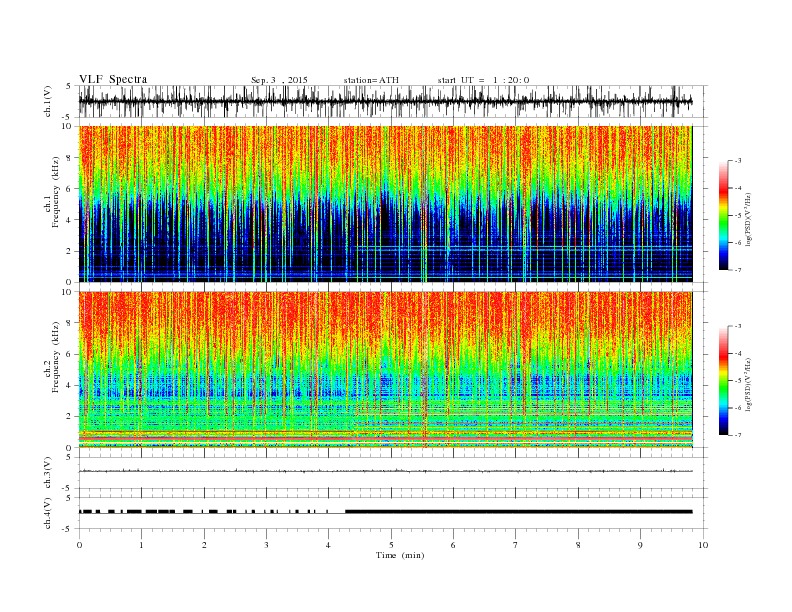Screen dimensions: 792x612
Task: Click ch.1 frequency axis tick "4"
Action: click(x=69, y=220)
